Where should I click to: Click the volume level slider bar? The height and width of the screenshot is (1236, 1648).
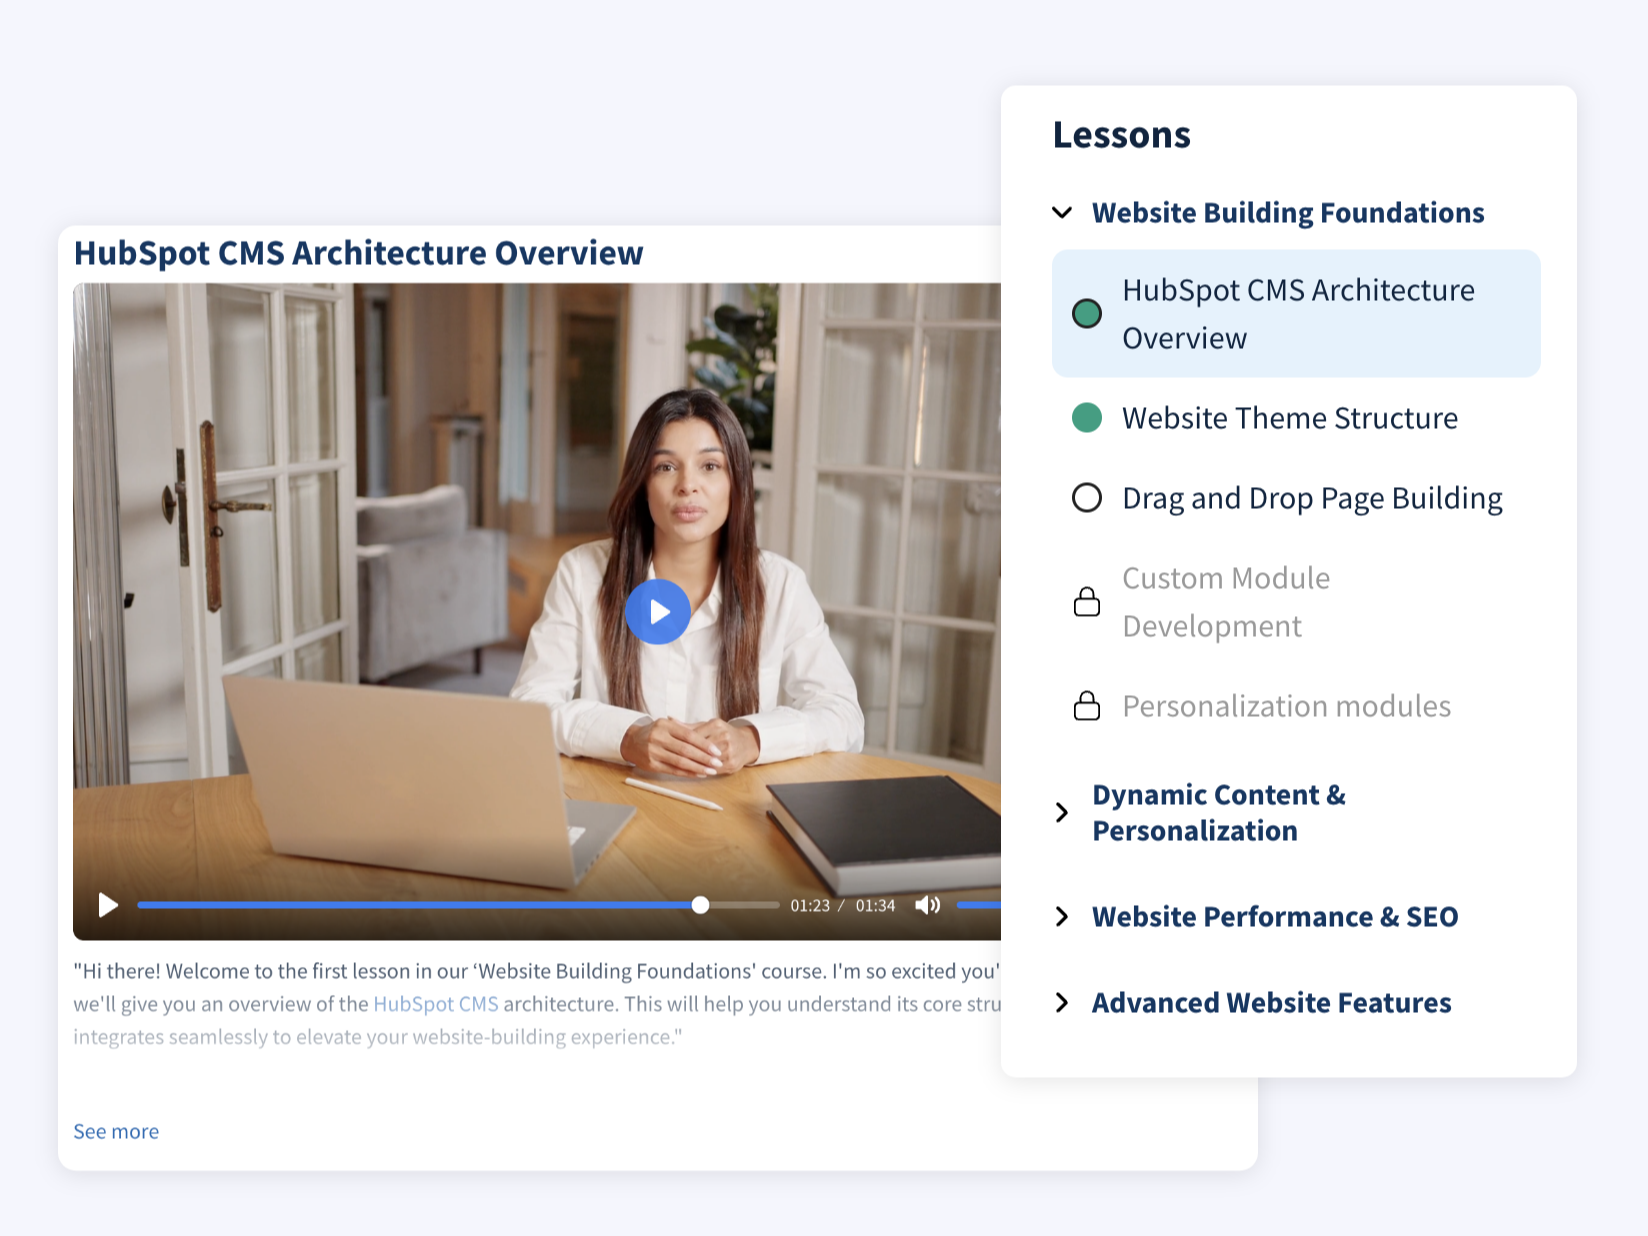pyautogui.click(x=978, y=905)
